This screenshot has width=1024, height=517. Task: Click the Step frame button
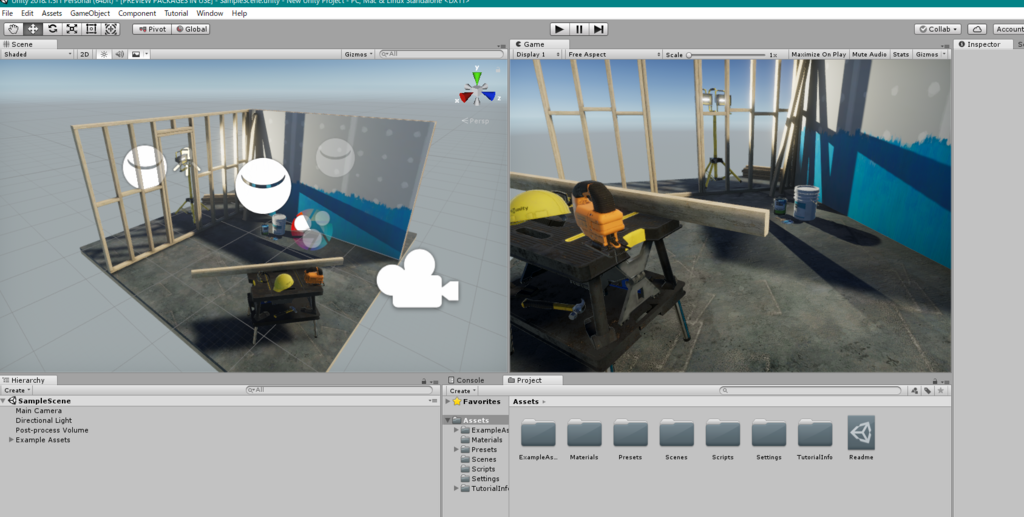coord(598,29)
